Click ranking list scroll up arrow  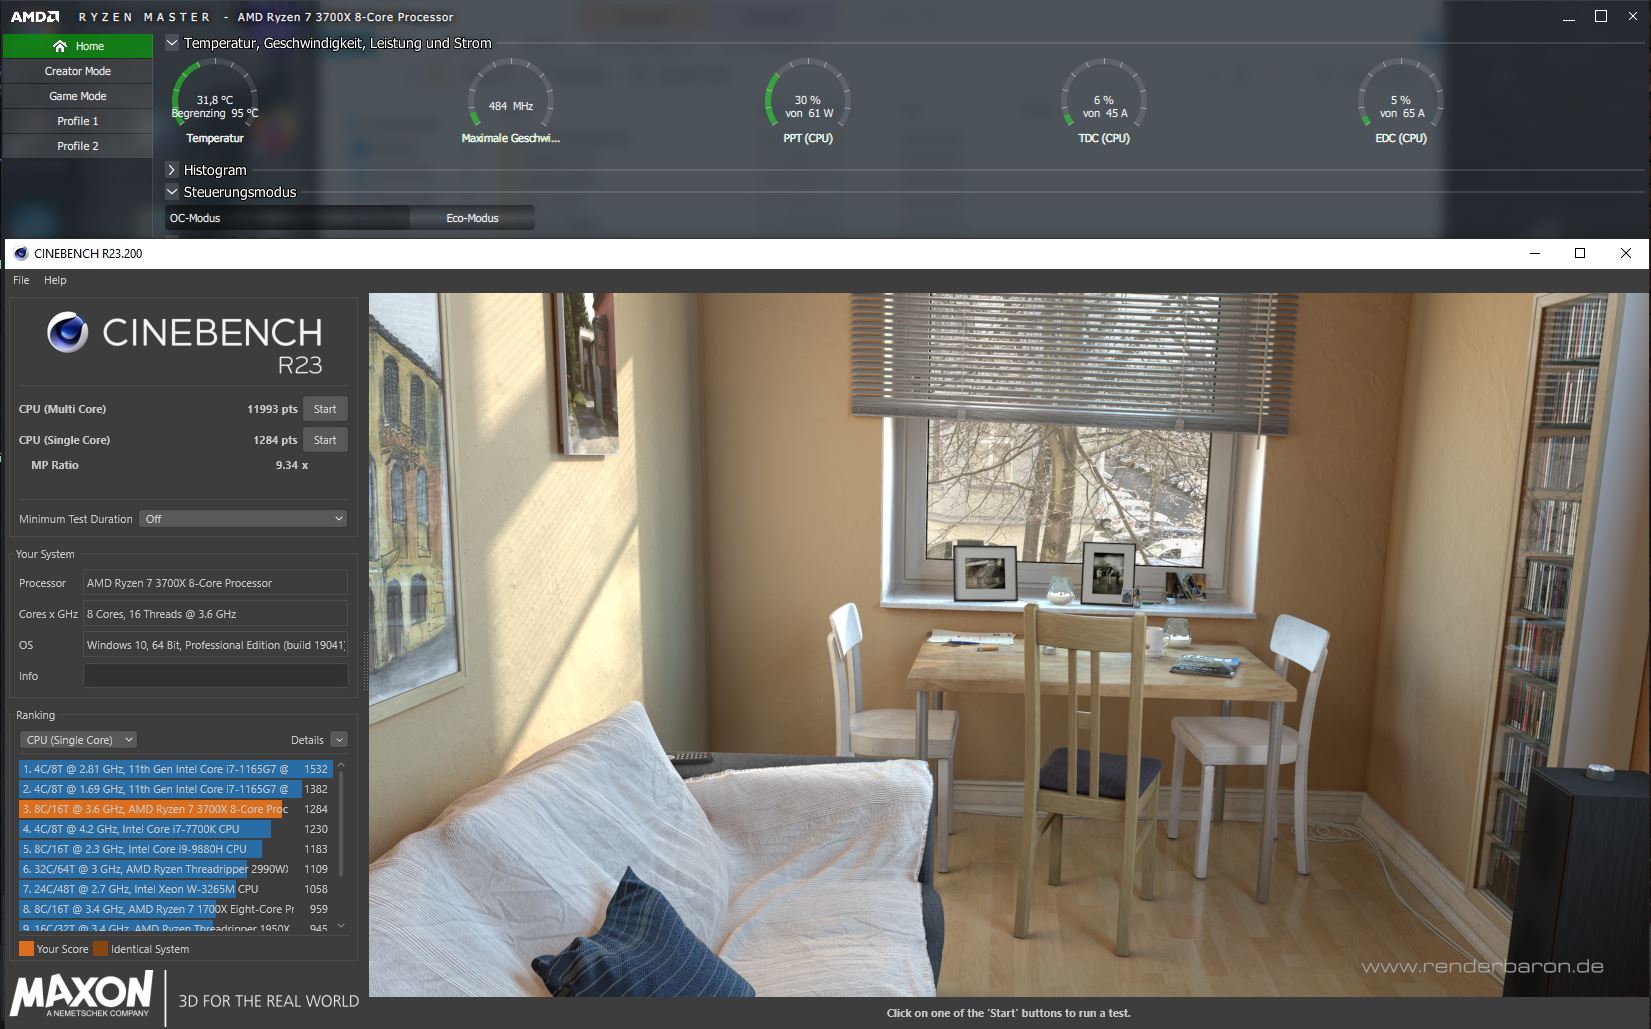[x=341, y=766]
